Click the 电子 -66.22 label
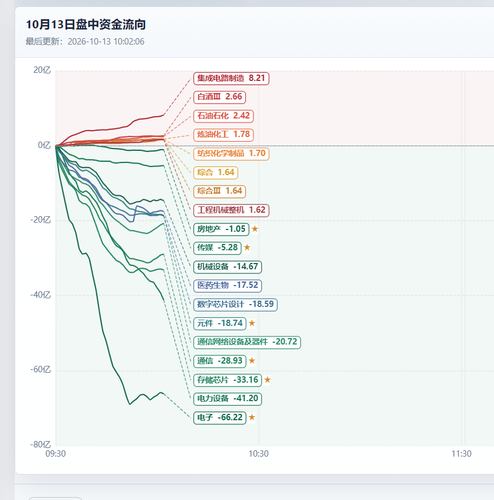The height and width of the screenshot is (500, 494). click(x=220, y=418)
